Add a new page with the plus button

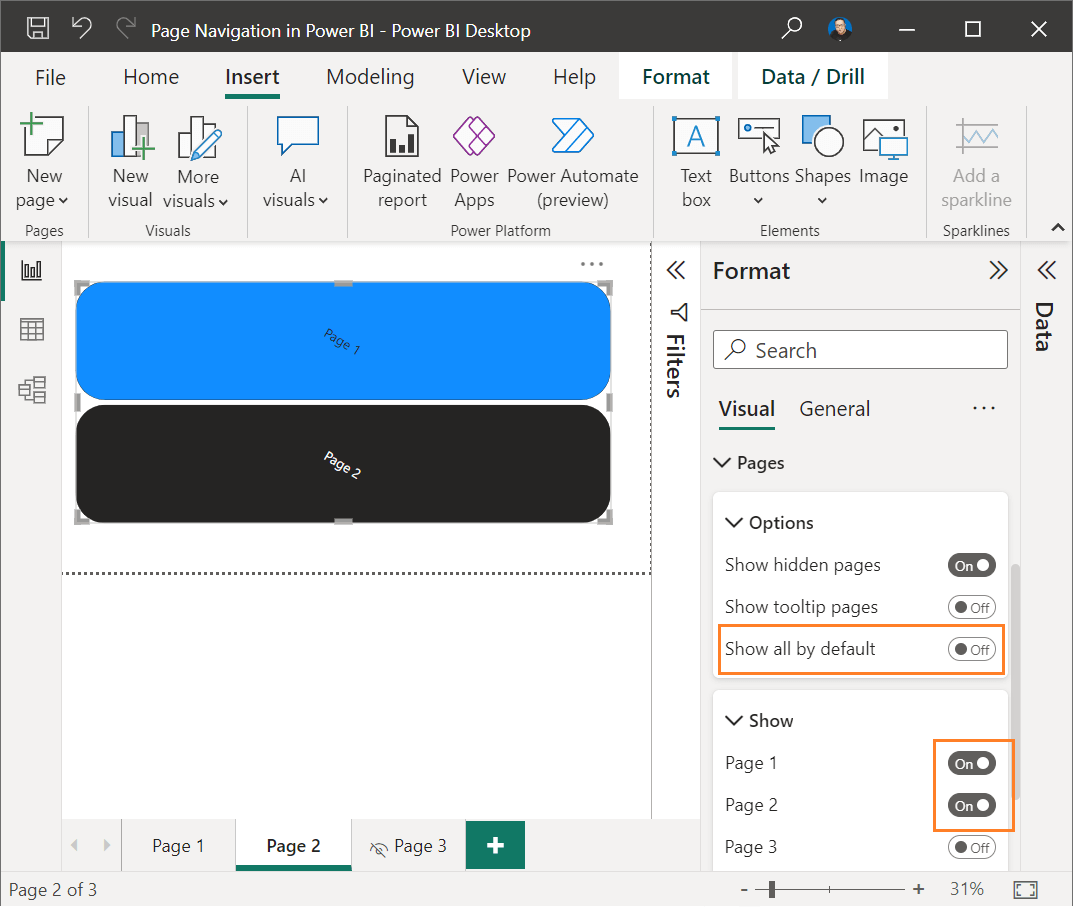click(495, 845)
